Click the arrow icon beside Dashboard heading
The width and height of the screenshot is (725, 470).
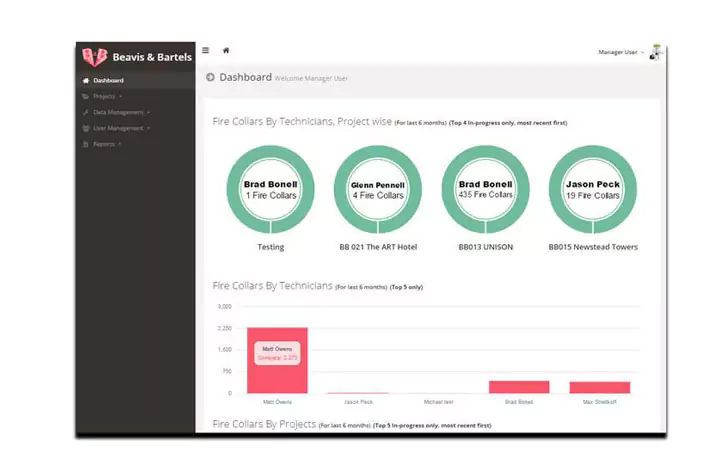pos(210,77)
